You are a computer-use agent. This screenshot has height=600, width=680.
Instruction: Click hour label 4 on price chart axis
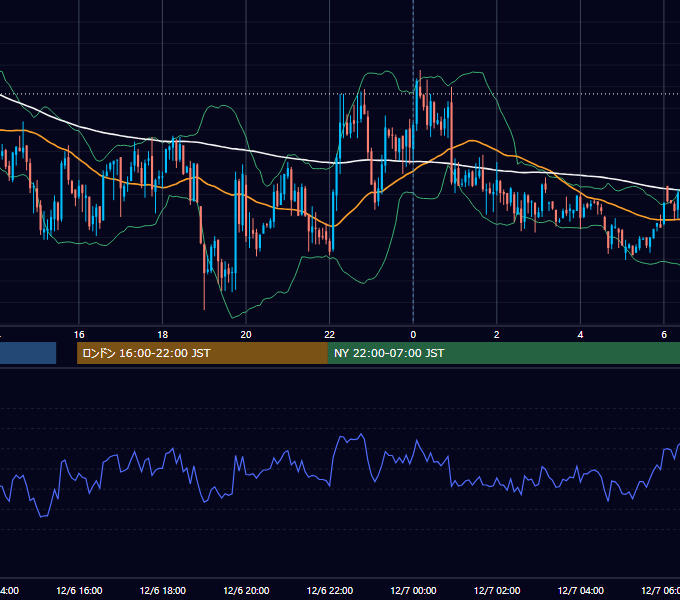(x=580, y=335)
